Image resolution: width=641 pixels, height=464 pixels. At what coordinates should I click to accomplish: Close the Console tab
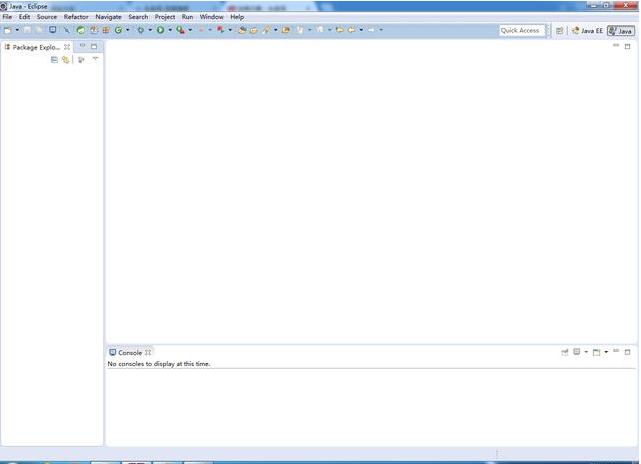click(148, 353)
